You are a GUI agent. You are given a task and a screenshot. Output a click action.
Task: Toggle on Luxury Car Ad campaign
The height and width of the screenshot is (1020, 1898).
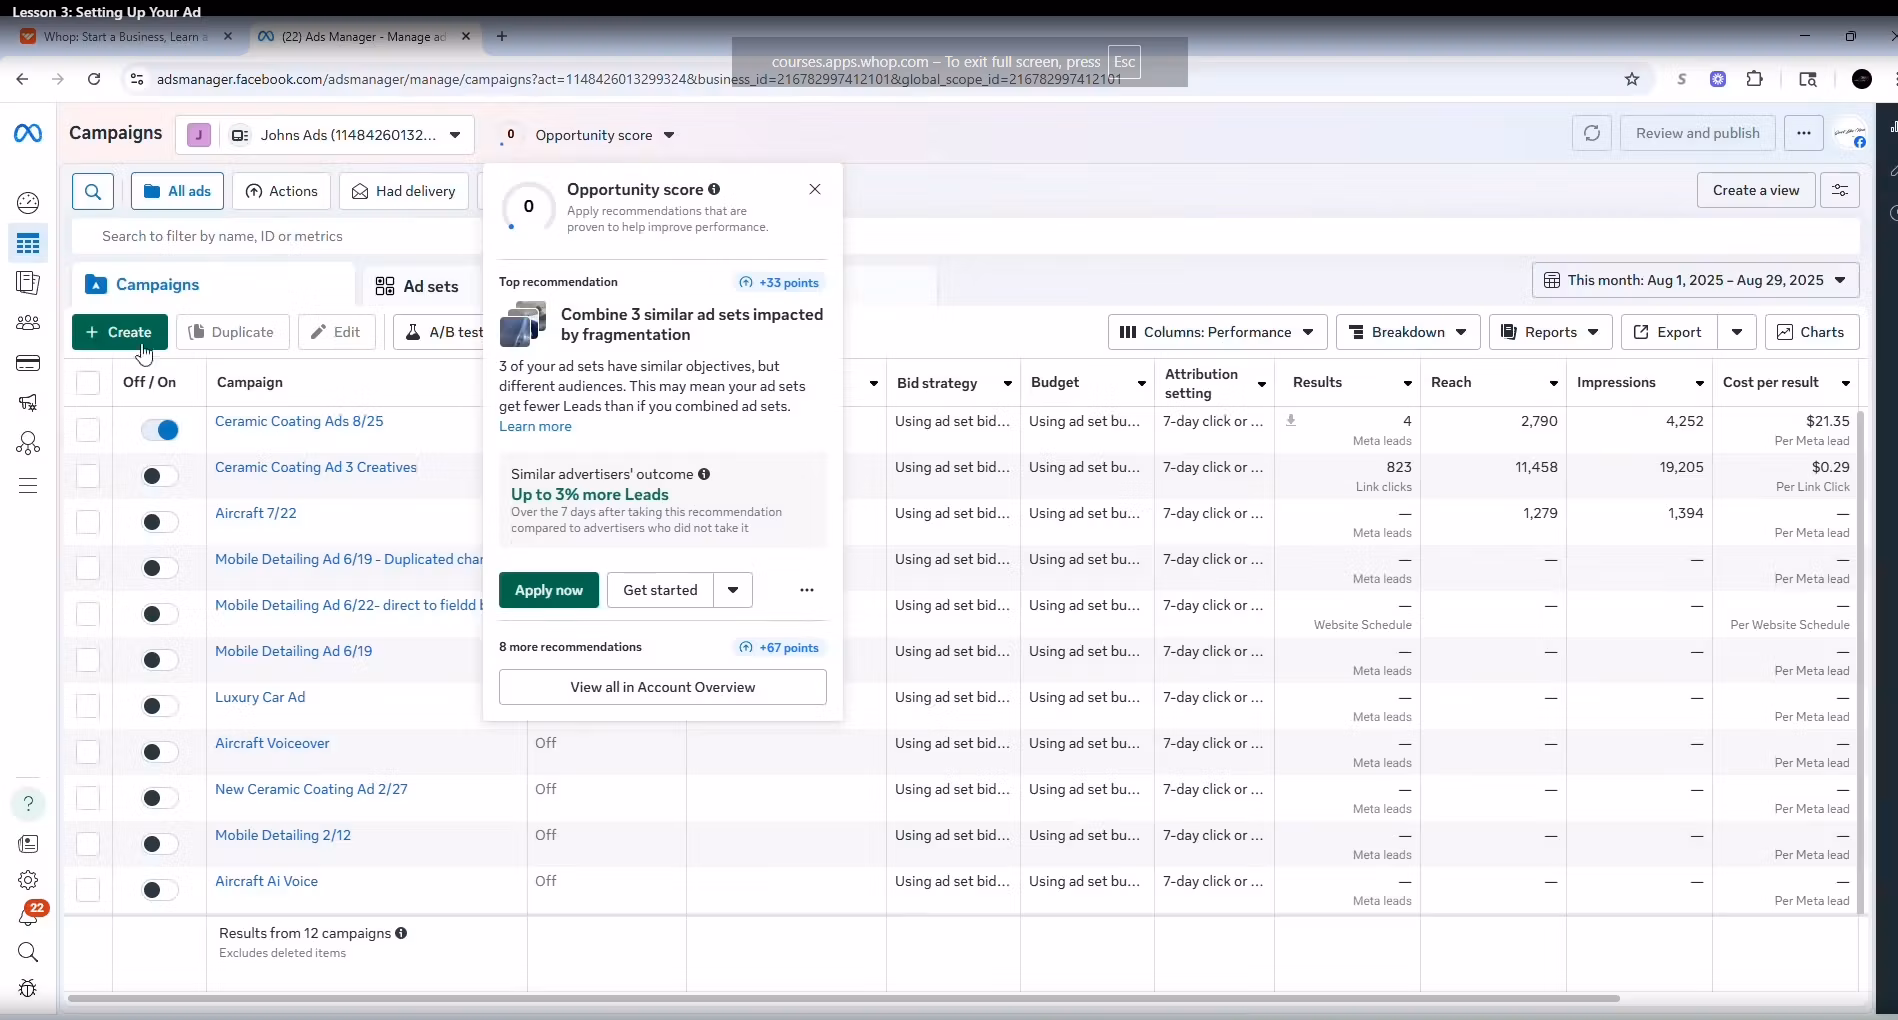pyautogui.click(x=160, y=706)
